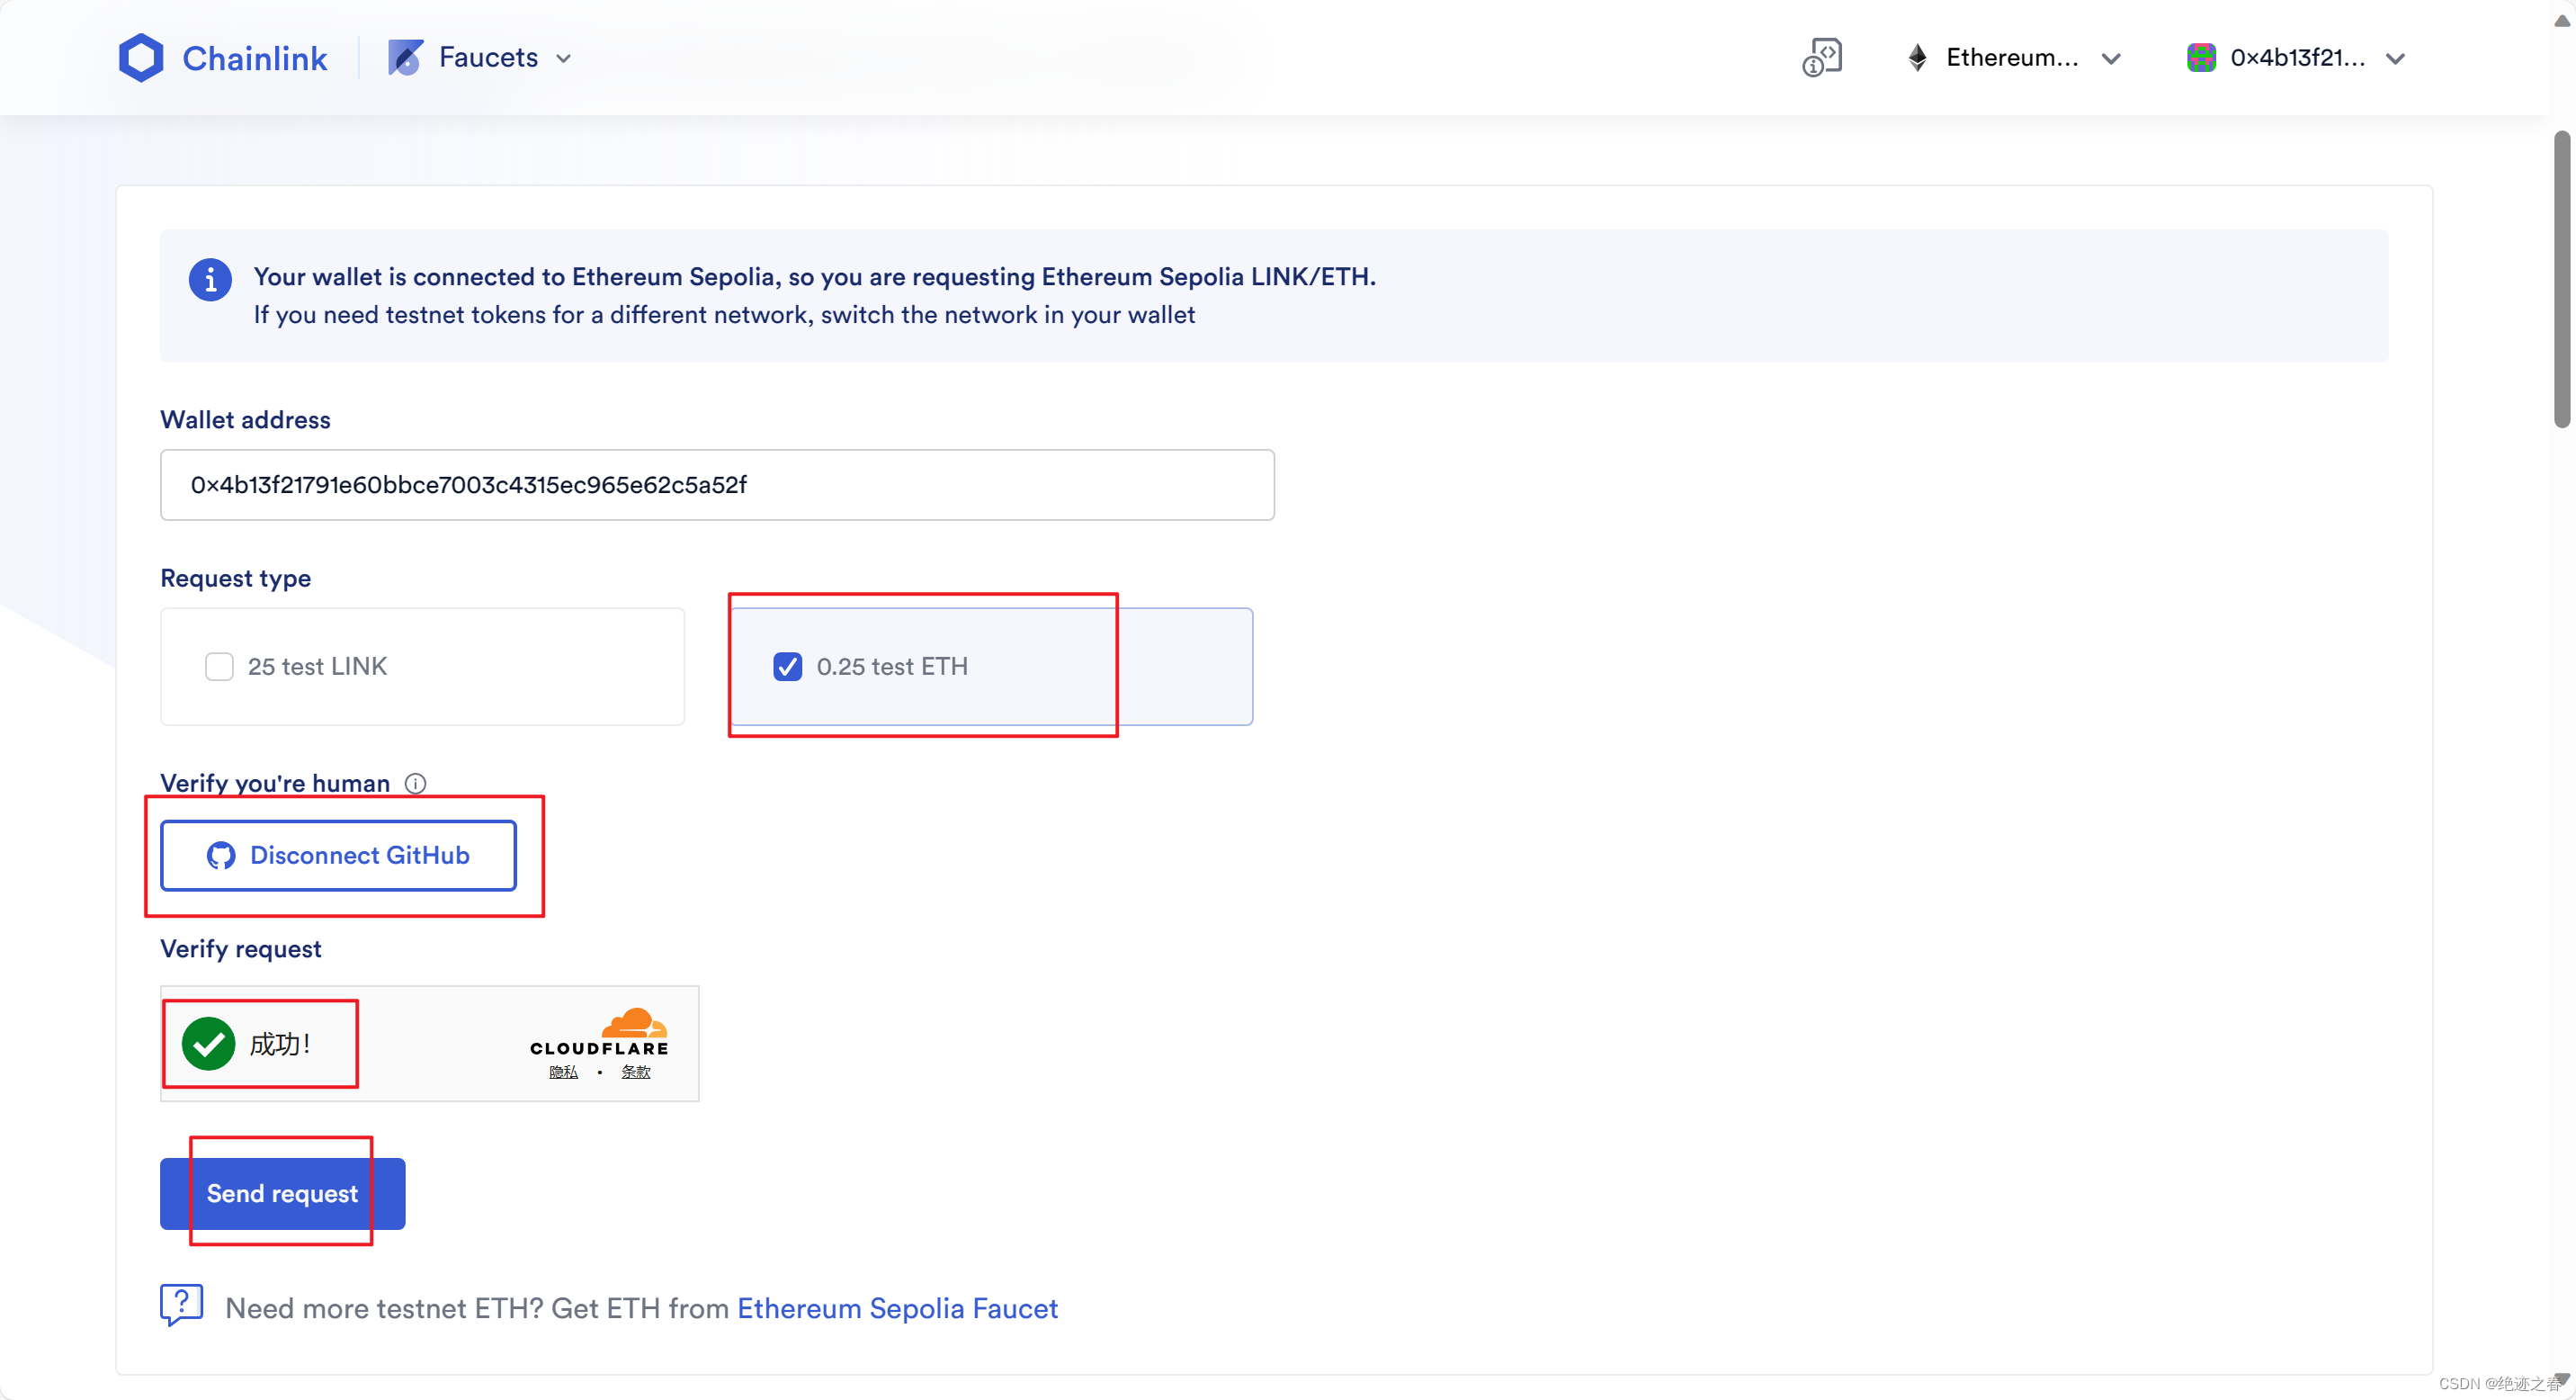Open the Ethereum Sepolia Faucet link
The image size is (2576, 1400).
896,1308
